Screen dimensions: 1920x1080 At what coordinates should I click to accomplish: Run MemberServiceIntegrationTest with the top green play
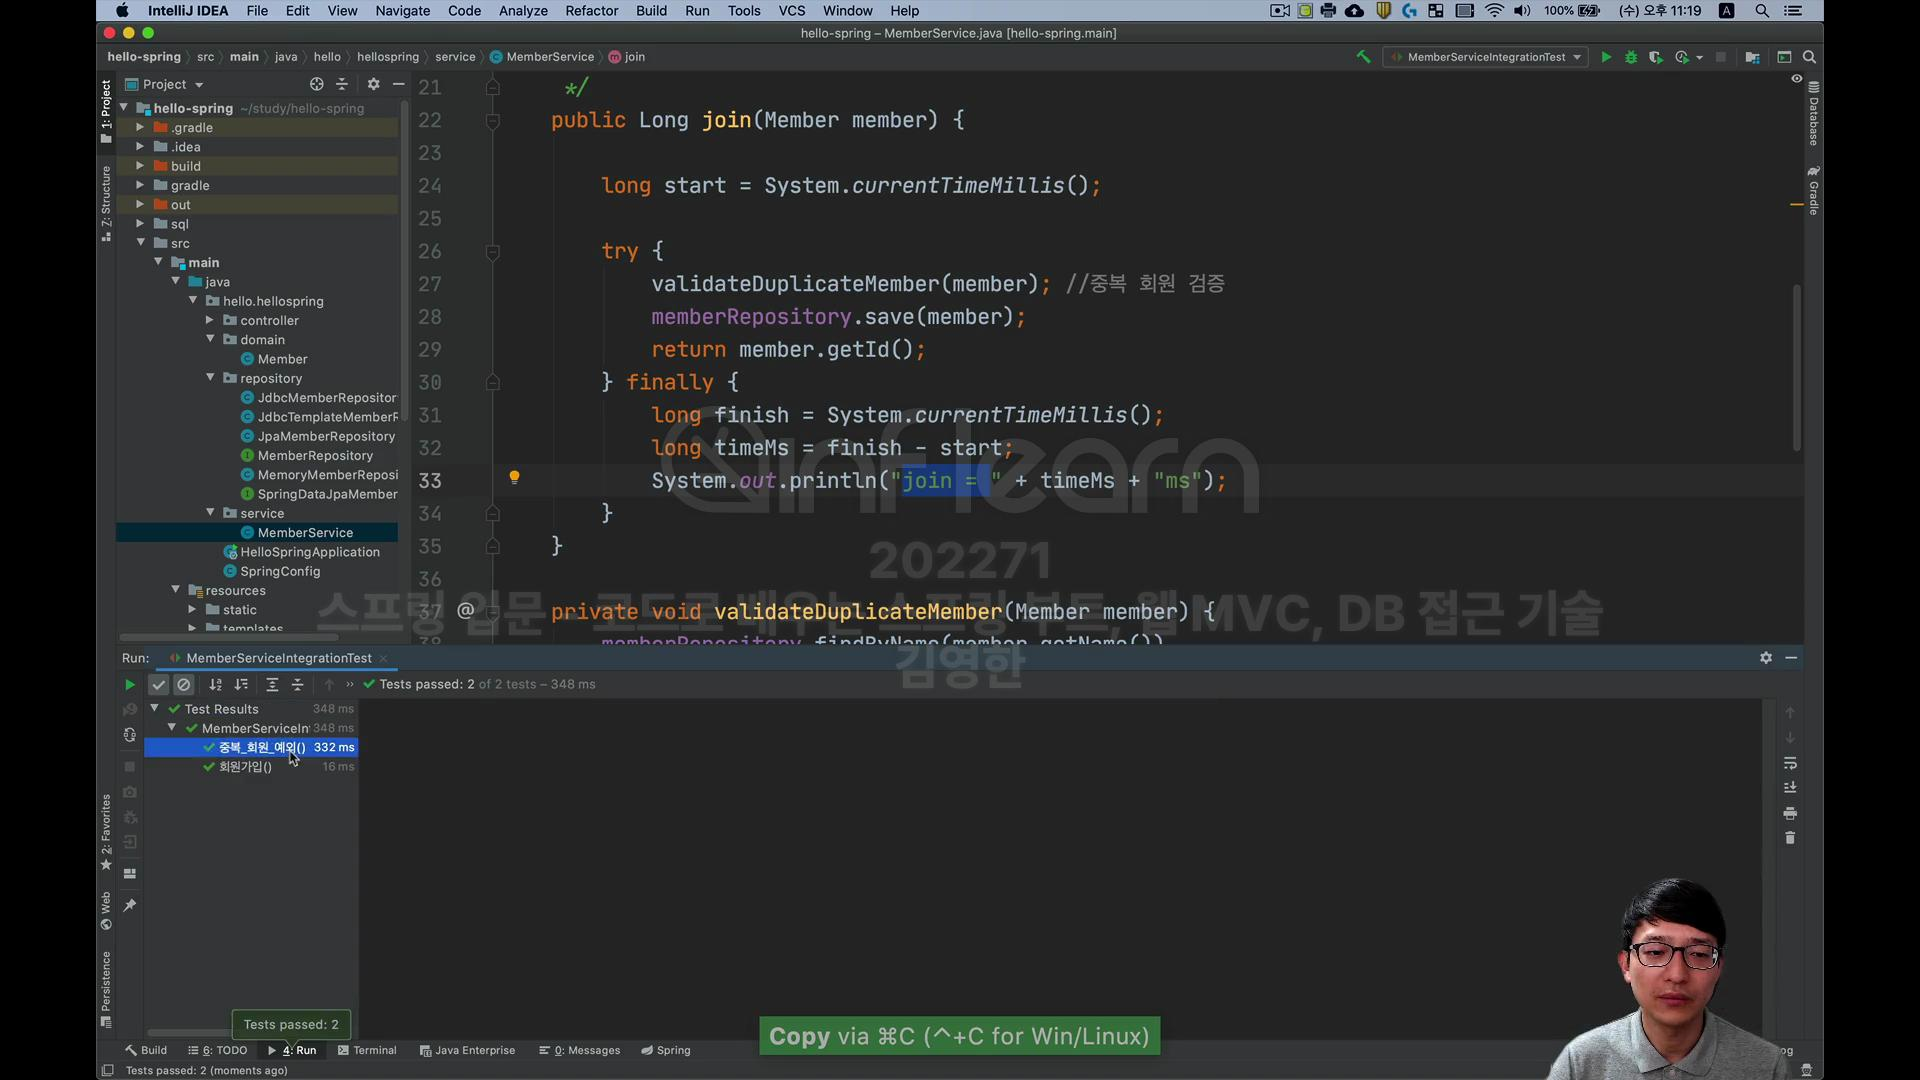(x=1606, y=57)
